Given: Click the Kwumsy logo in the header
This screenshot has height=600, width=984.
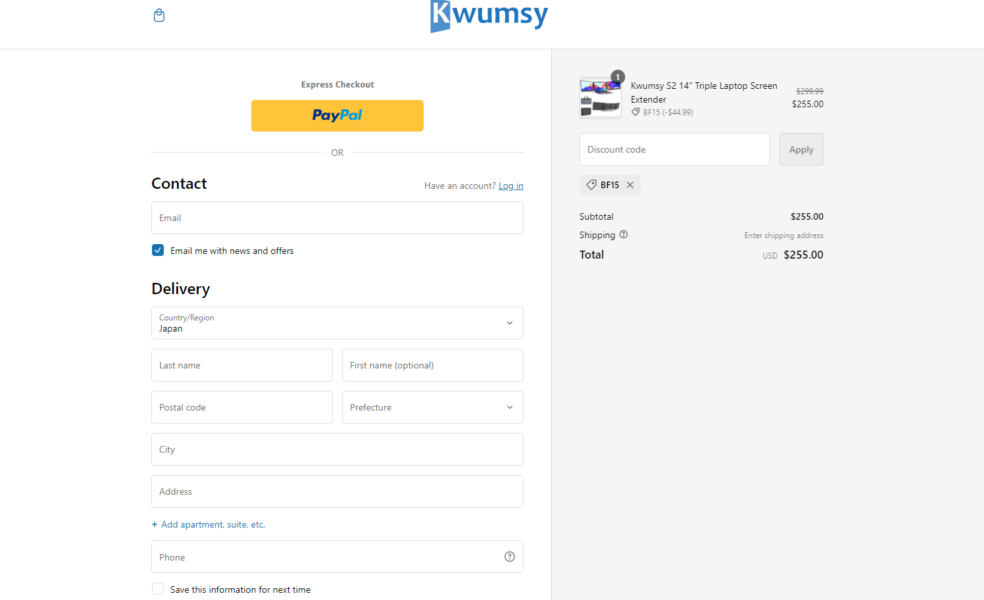Looking at the screenshot, I should point(489,16).
